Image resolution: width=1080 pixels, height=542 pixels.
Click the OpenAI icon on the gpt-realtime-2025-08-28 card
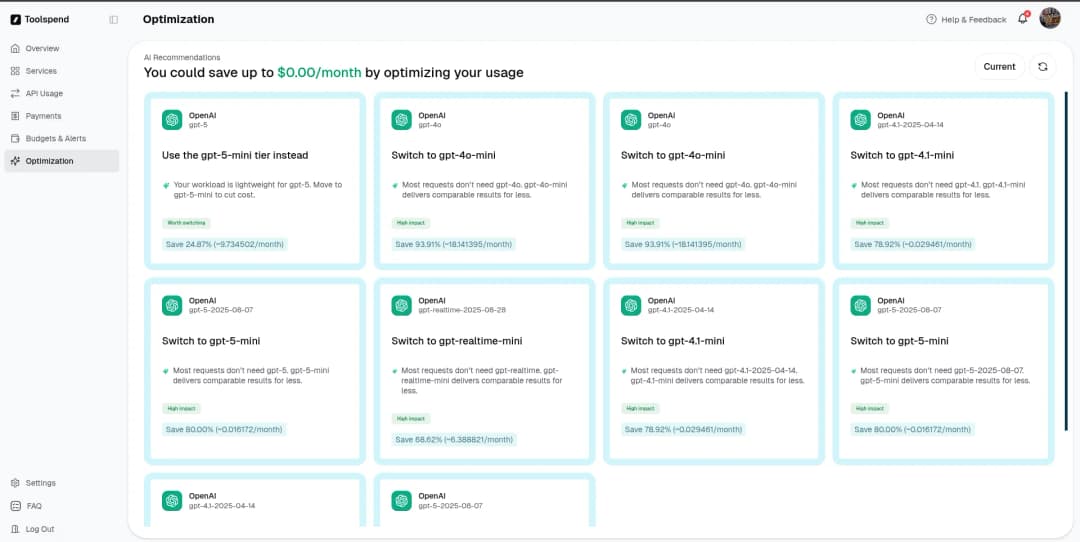(402, 305)
